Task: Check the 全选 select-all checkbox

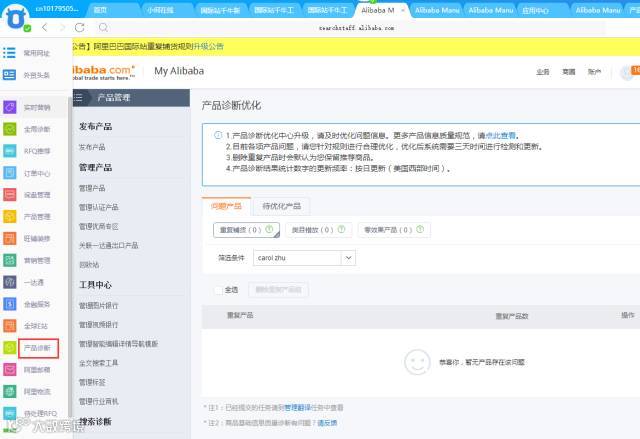Action: coord(218,290)
